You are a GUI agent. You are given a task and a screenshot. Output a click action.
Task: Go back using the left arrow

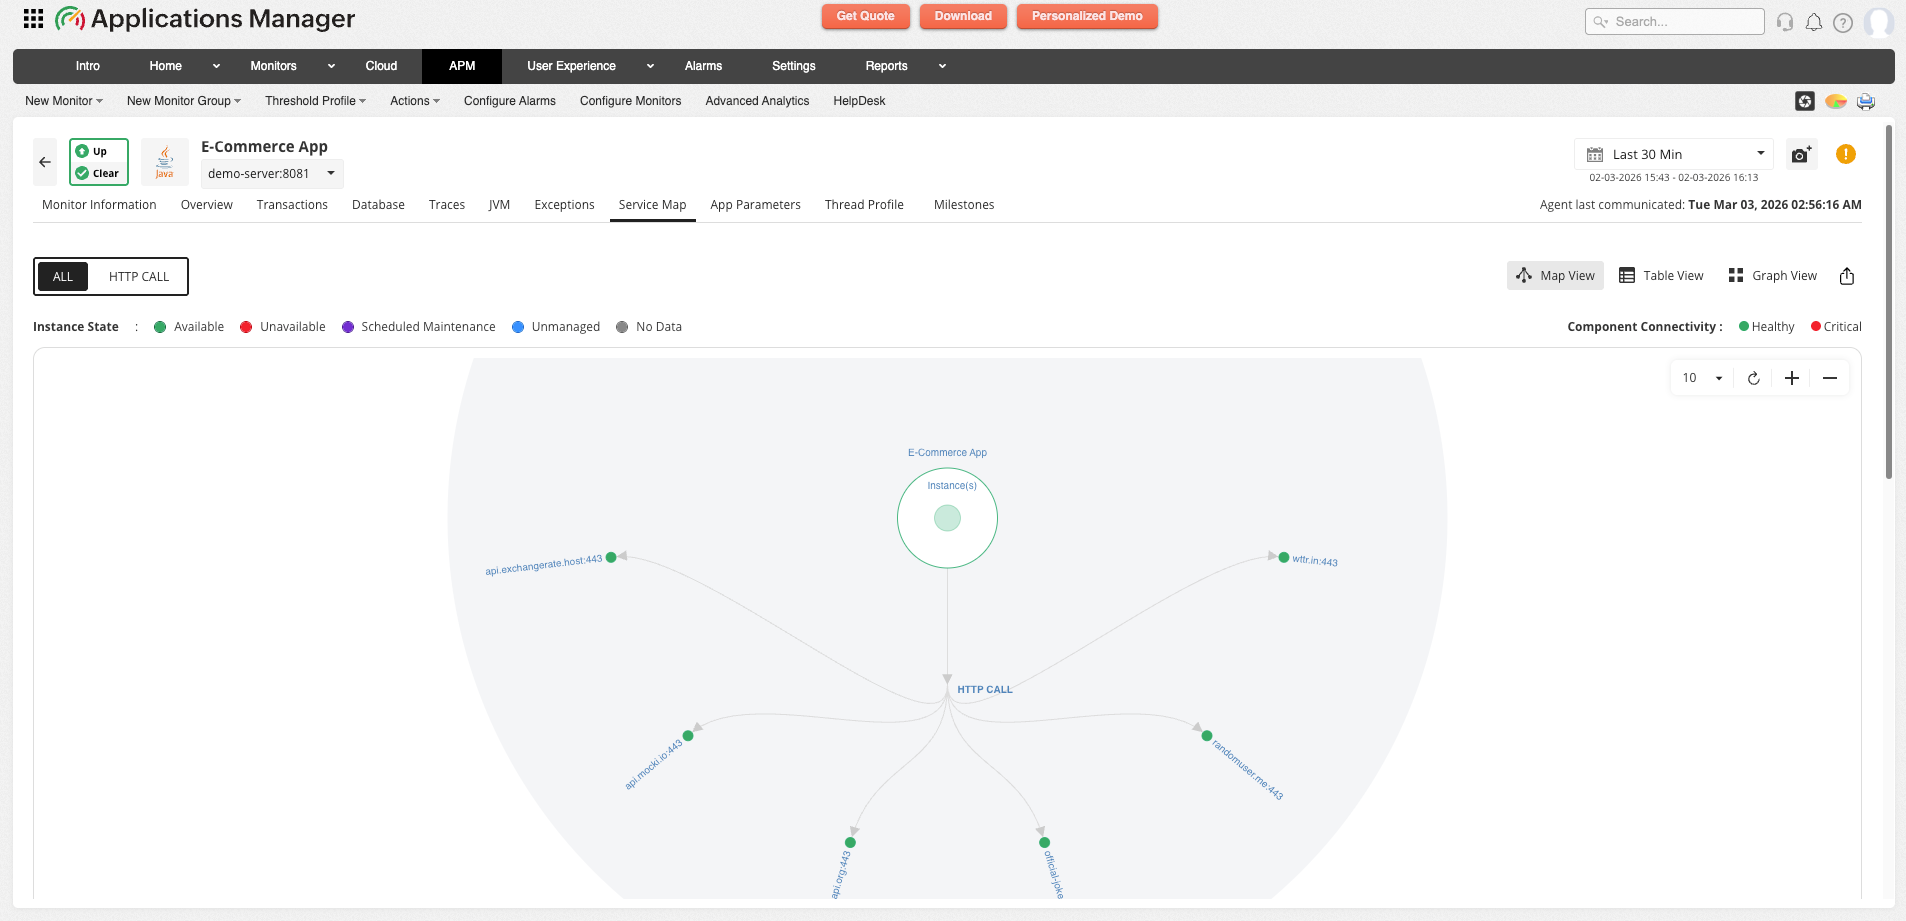(x=45, y=162)
